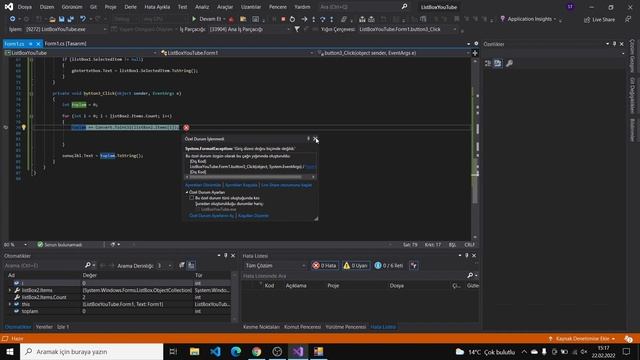The width and height of the screenshot is (640, 360).
Task: Switch to the Yereller tab
Action: [44, 327]
